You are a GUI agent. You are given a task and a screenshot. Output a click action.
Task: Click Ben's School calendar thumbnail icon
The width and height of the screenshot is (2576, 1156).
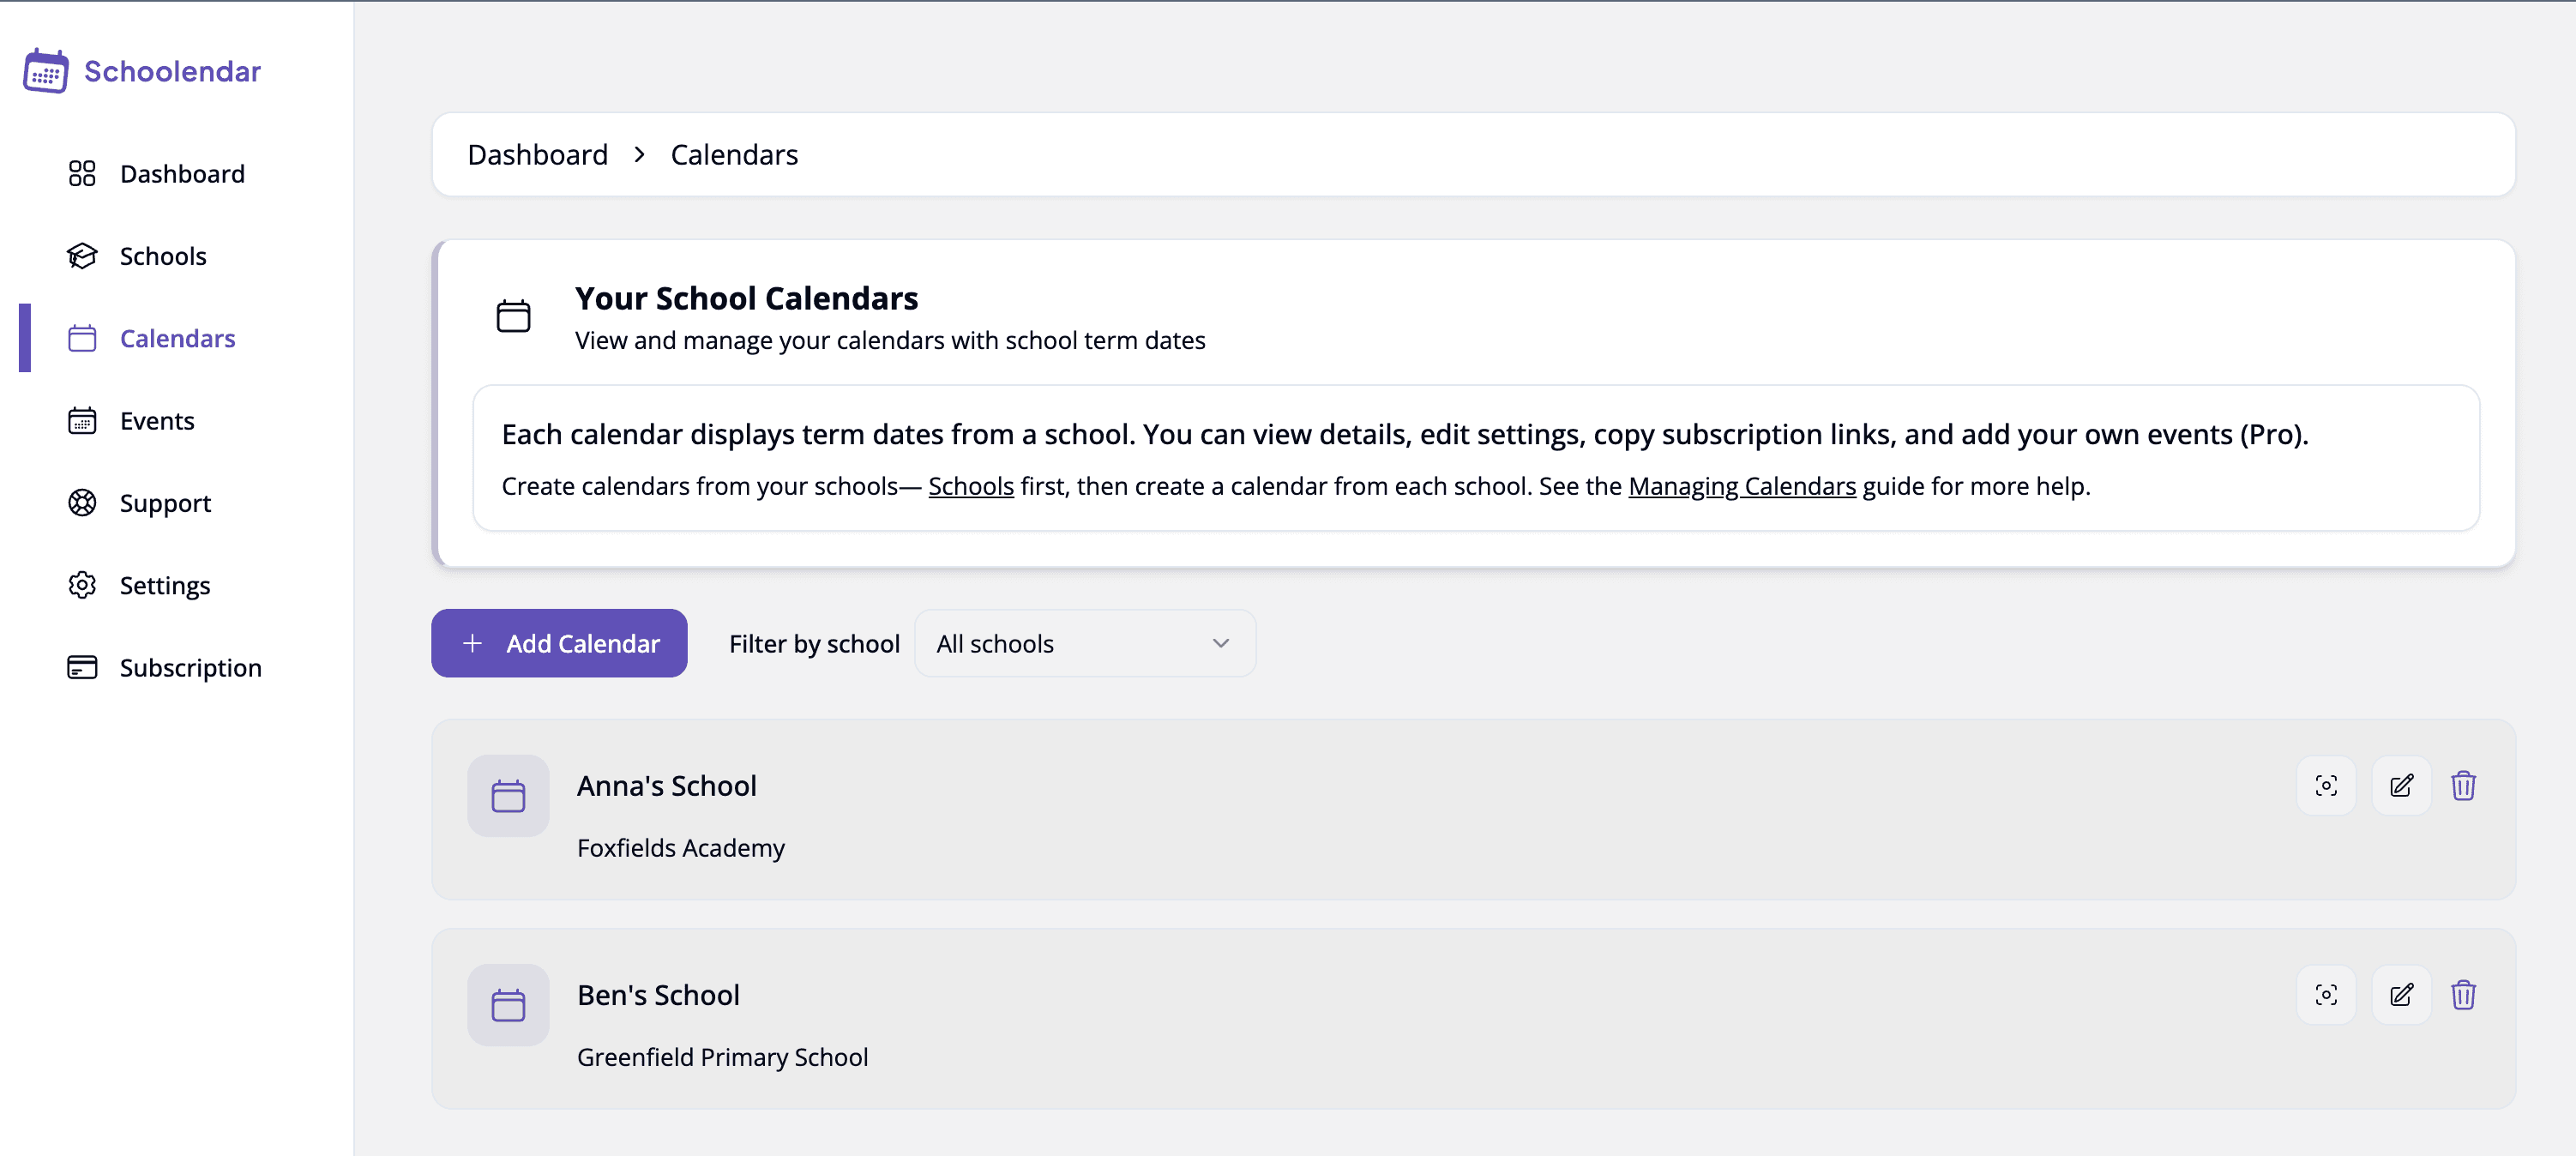click(508, 1005)
